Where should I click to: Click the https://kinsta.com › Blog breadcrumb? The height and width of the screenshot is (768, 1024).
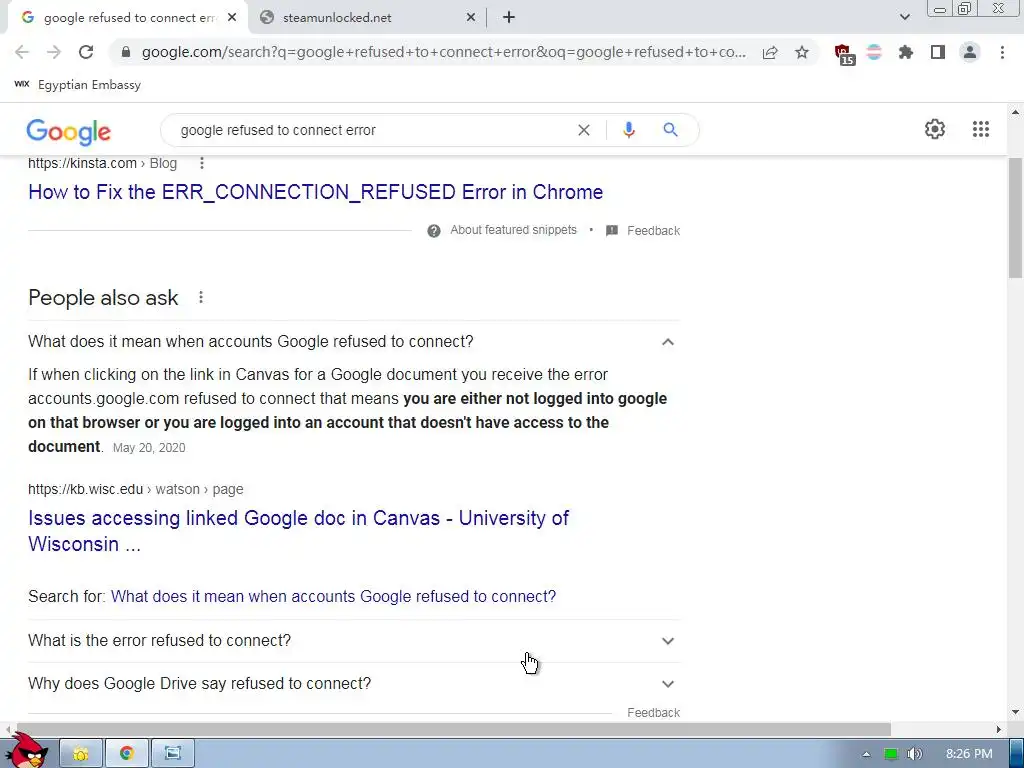pos(103,163)
